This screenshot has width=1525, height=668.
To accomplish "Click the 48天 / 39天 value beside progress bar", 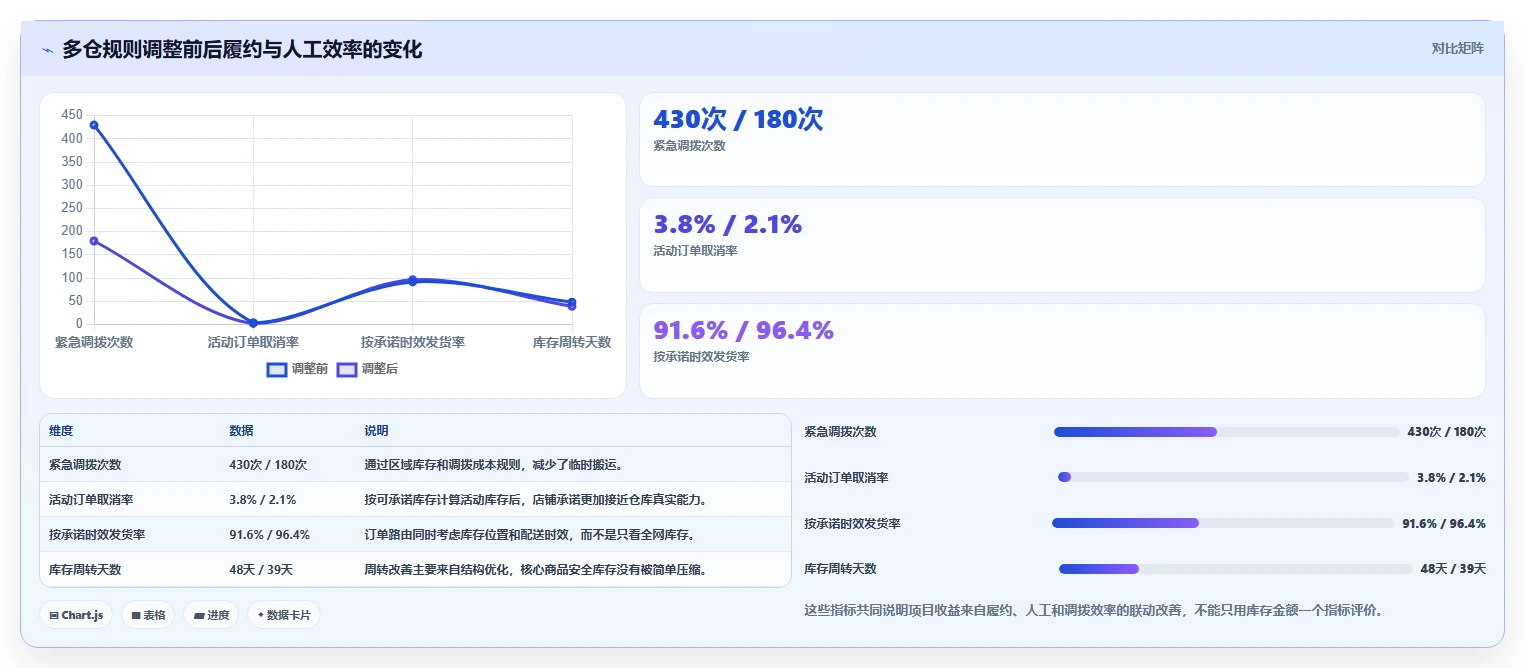I will pyautogui.click(x=1453, y=569).
